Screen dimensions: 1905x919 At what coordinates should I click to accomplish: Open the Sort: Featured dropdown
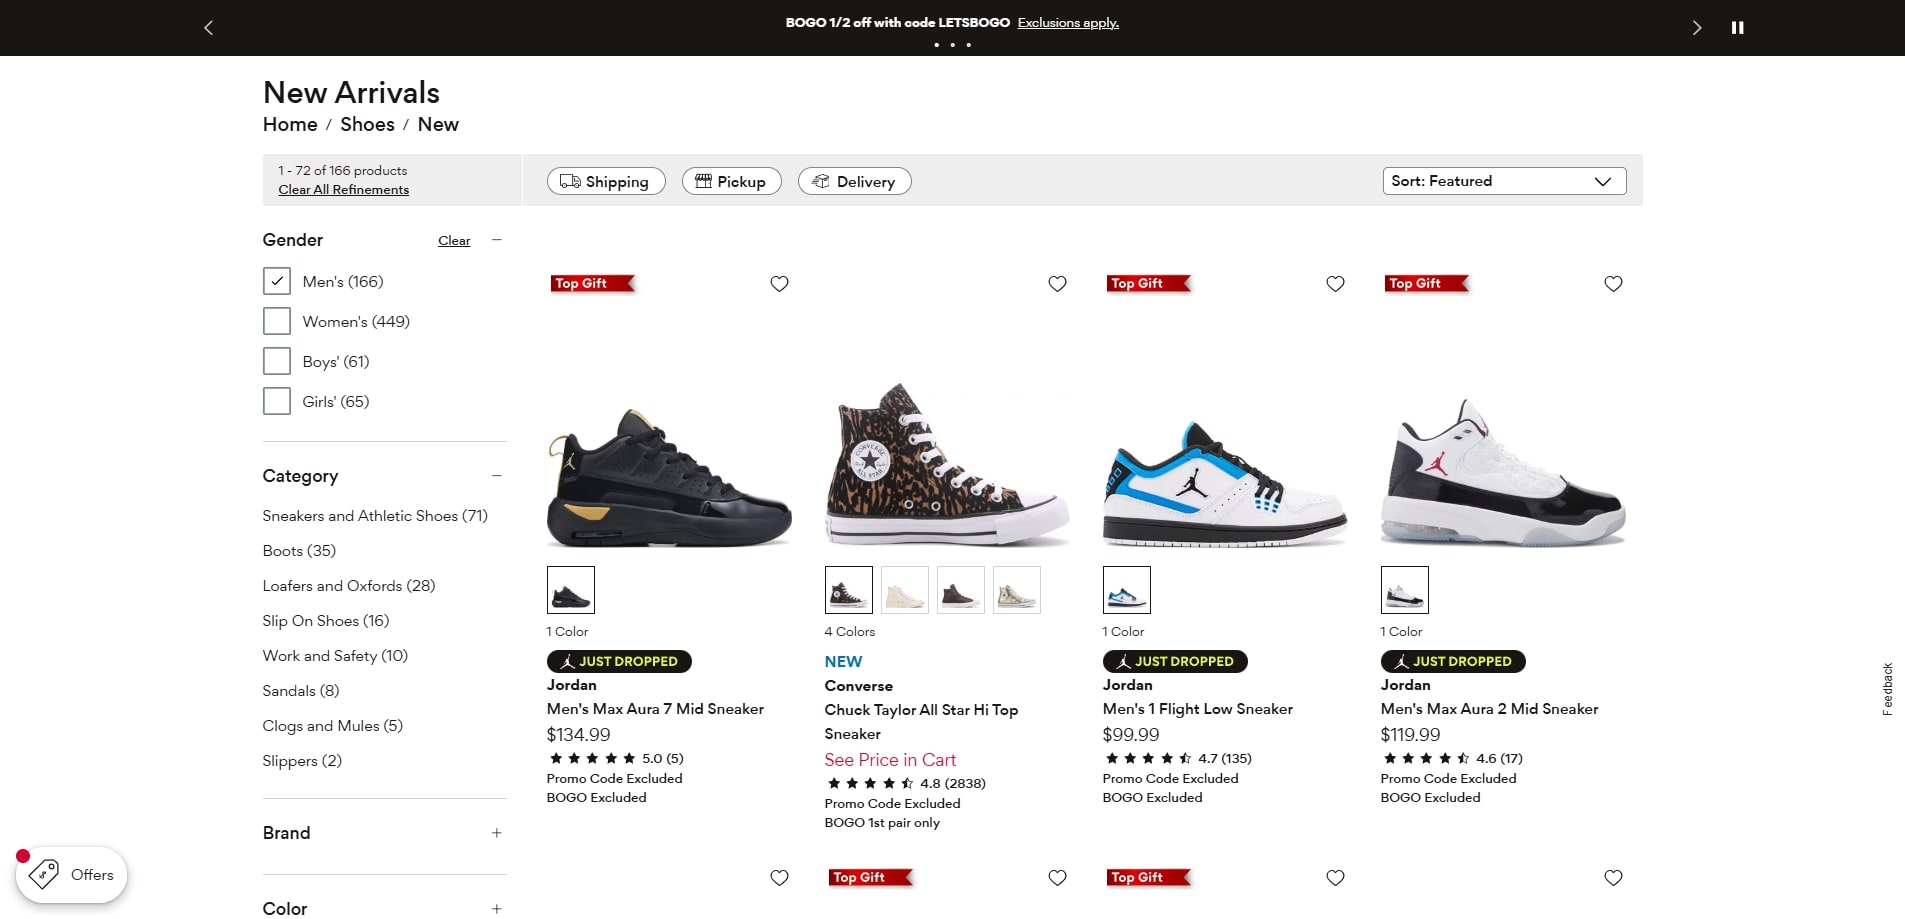pos(1503,181)
